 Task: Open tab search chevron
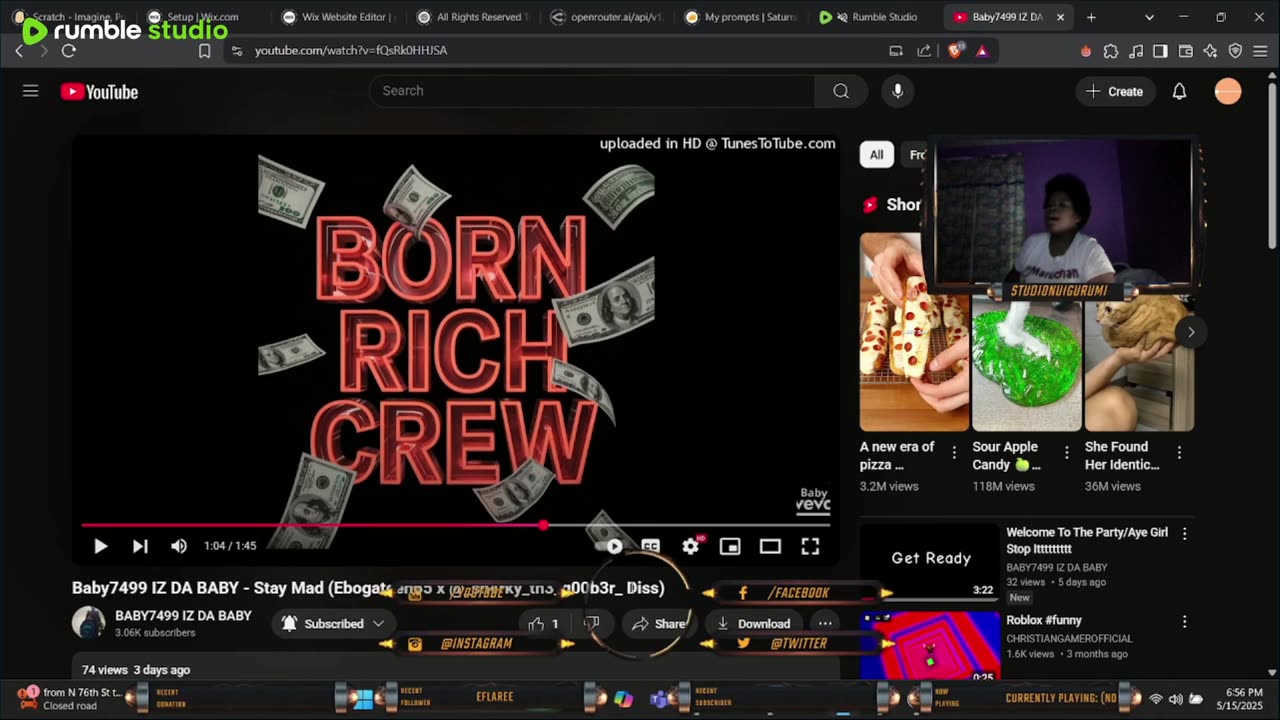click(x=1149, y=17)
